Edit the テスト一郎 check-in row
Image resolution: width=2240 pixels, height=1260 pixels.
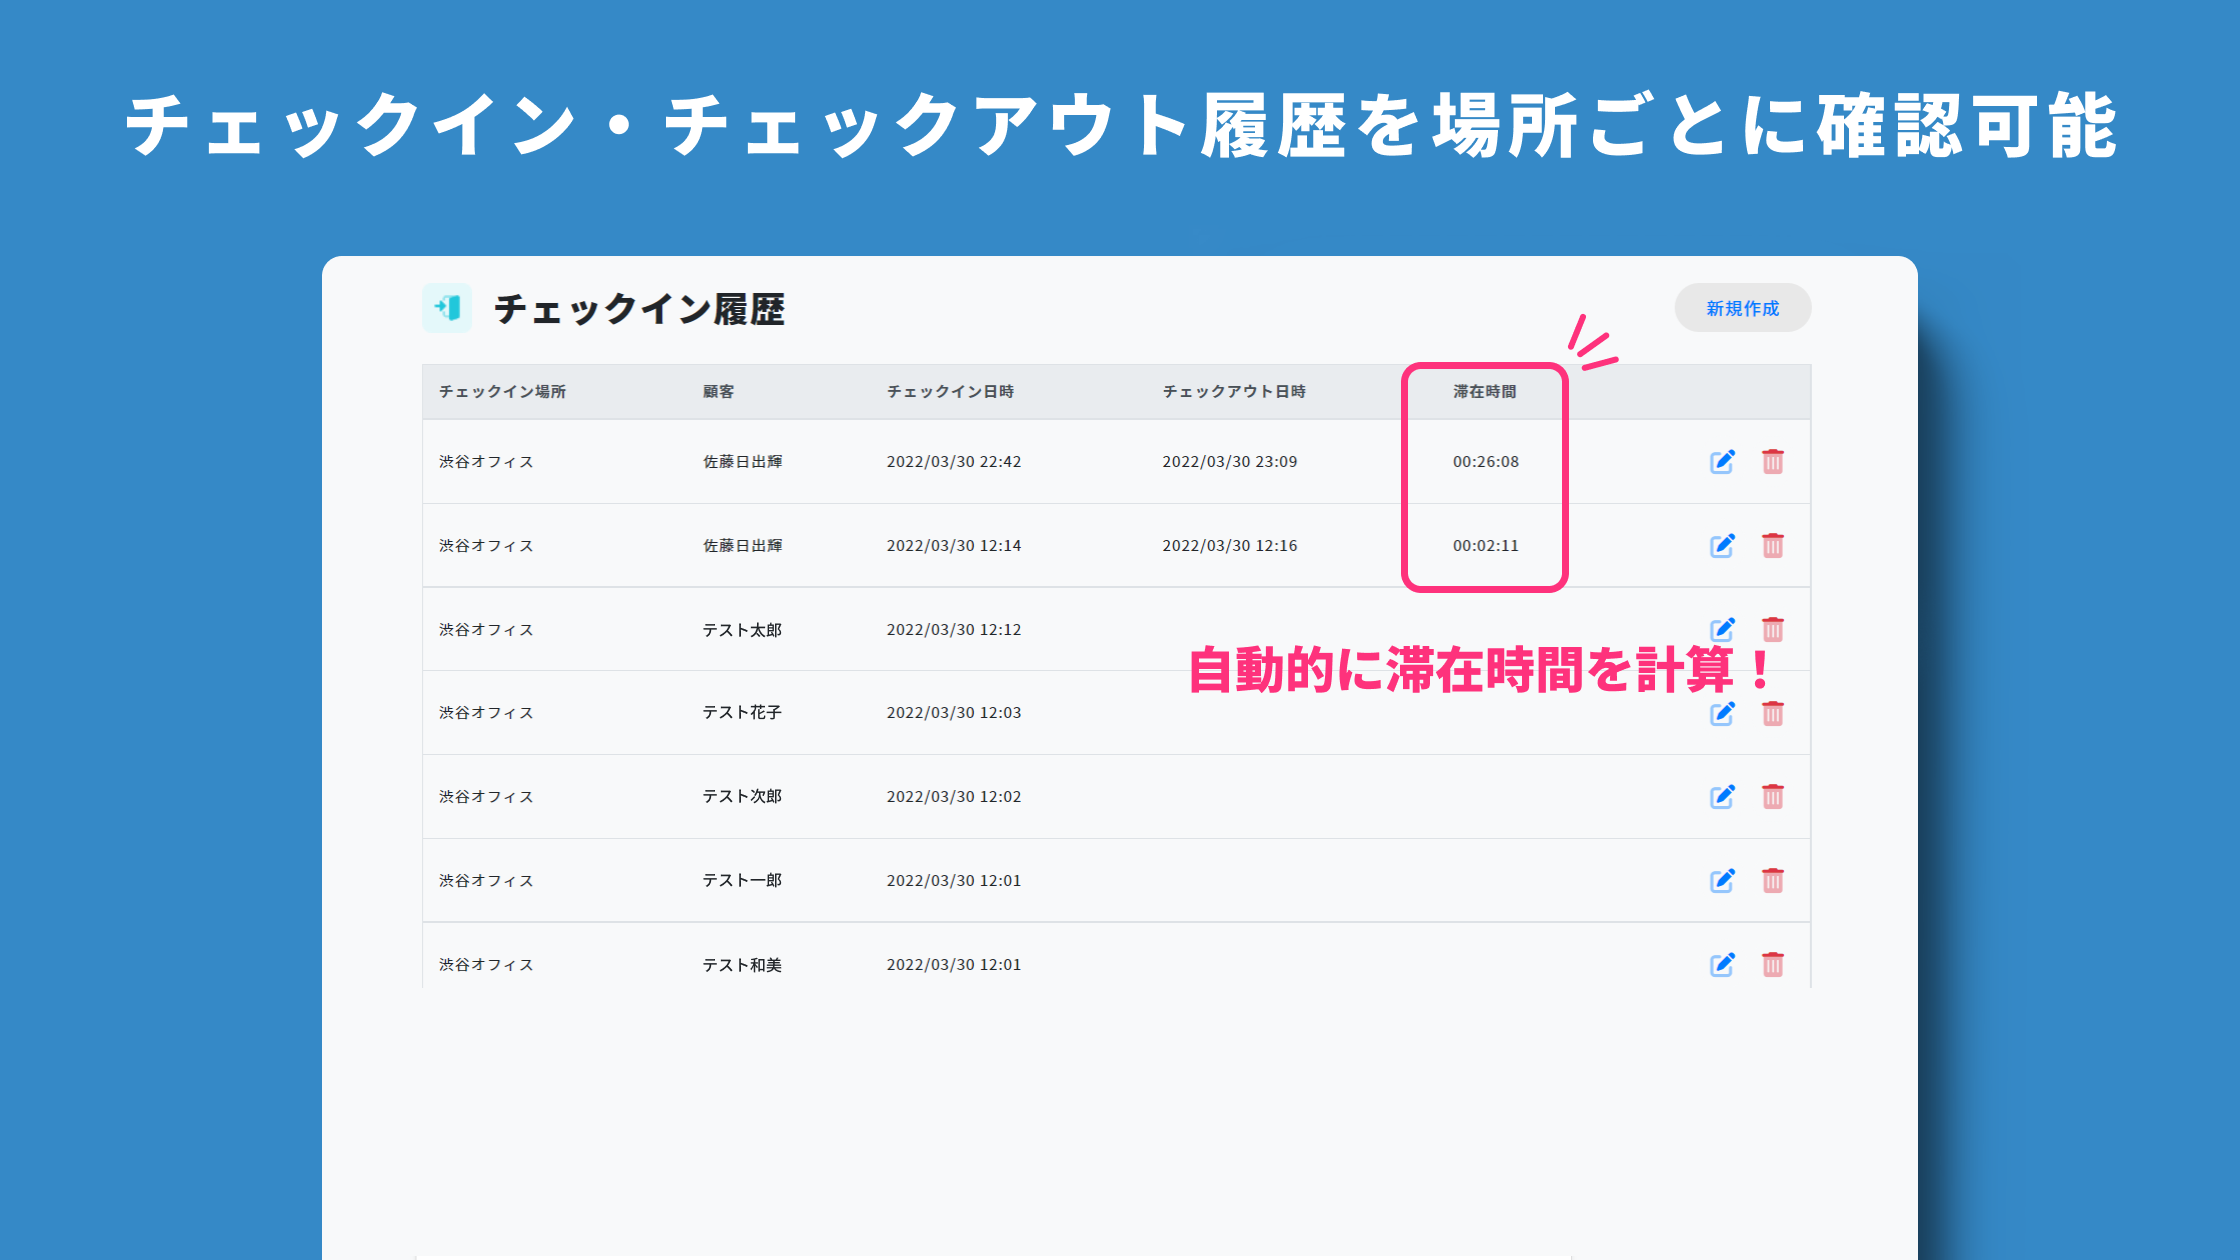coord(1721,881)
